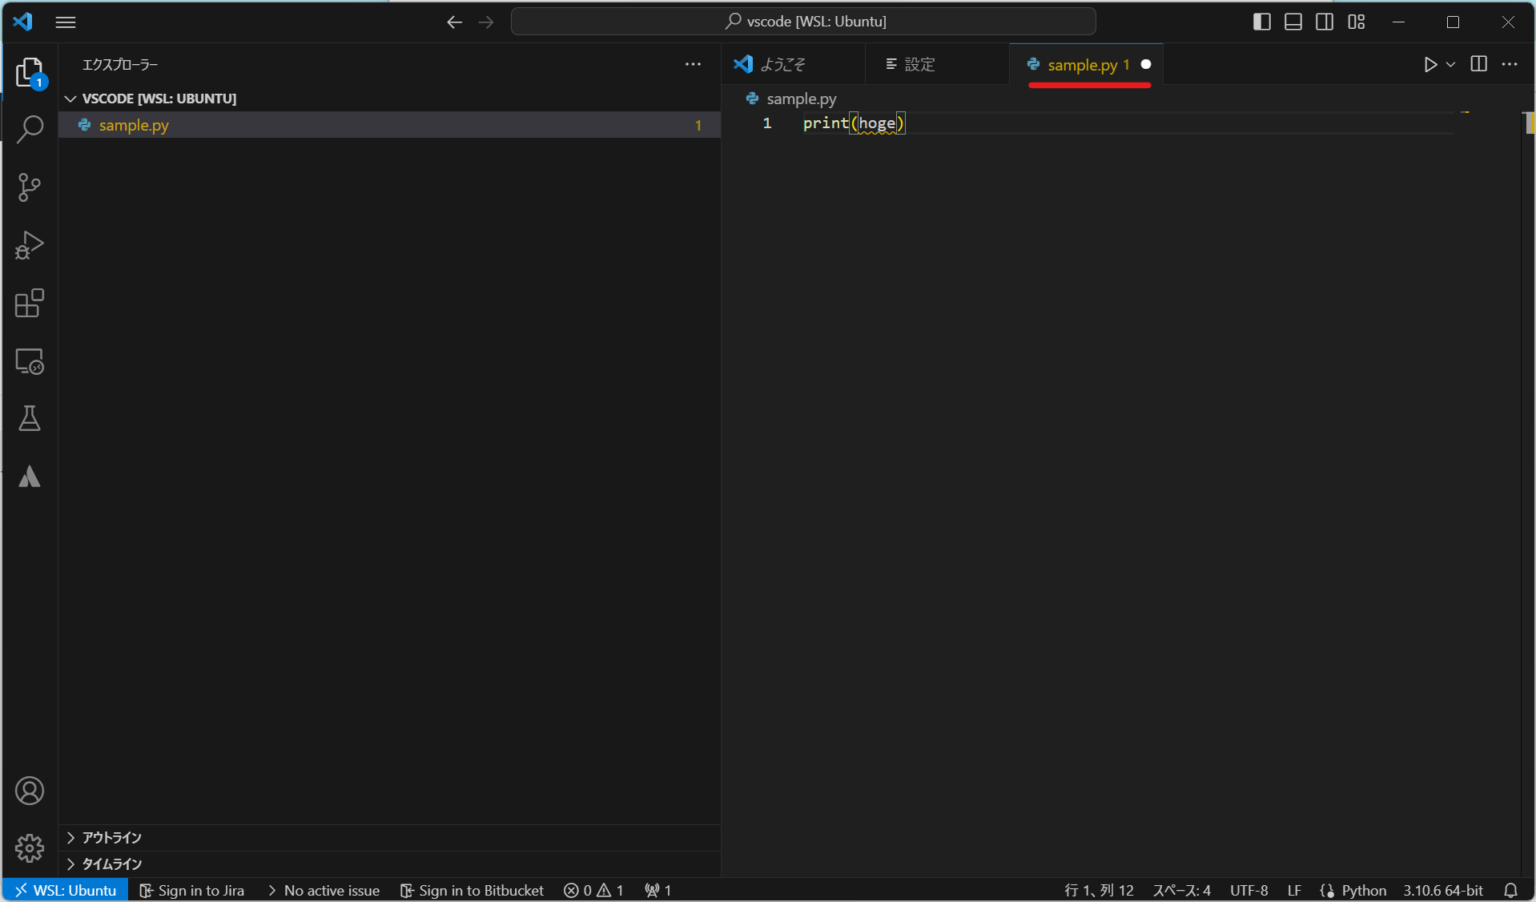This screenshot has width=1536, height=902.
Task: Click the WSL: Ubuntu remote indicator
Action: coord(66,890)
